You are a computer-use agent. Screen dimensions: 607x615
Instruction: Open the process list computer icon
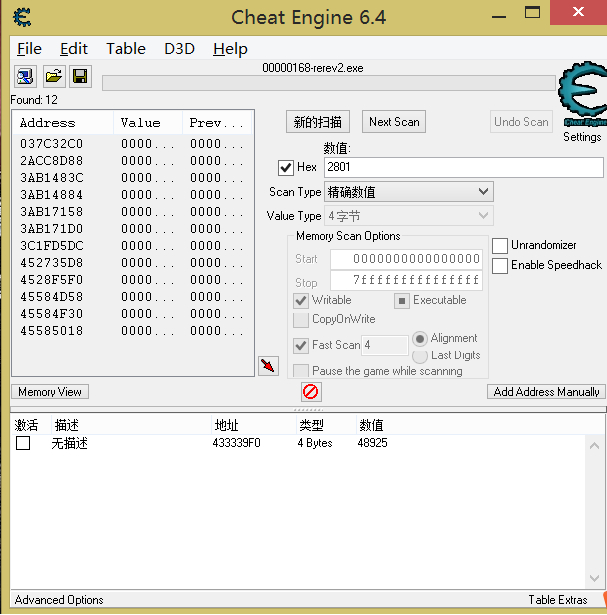(25, 76)
